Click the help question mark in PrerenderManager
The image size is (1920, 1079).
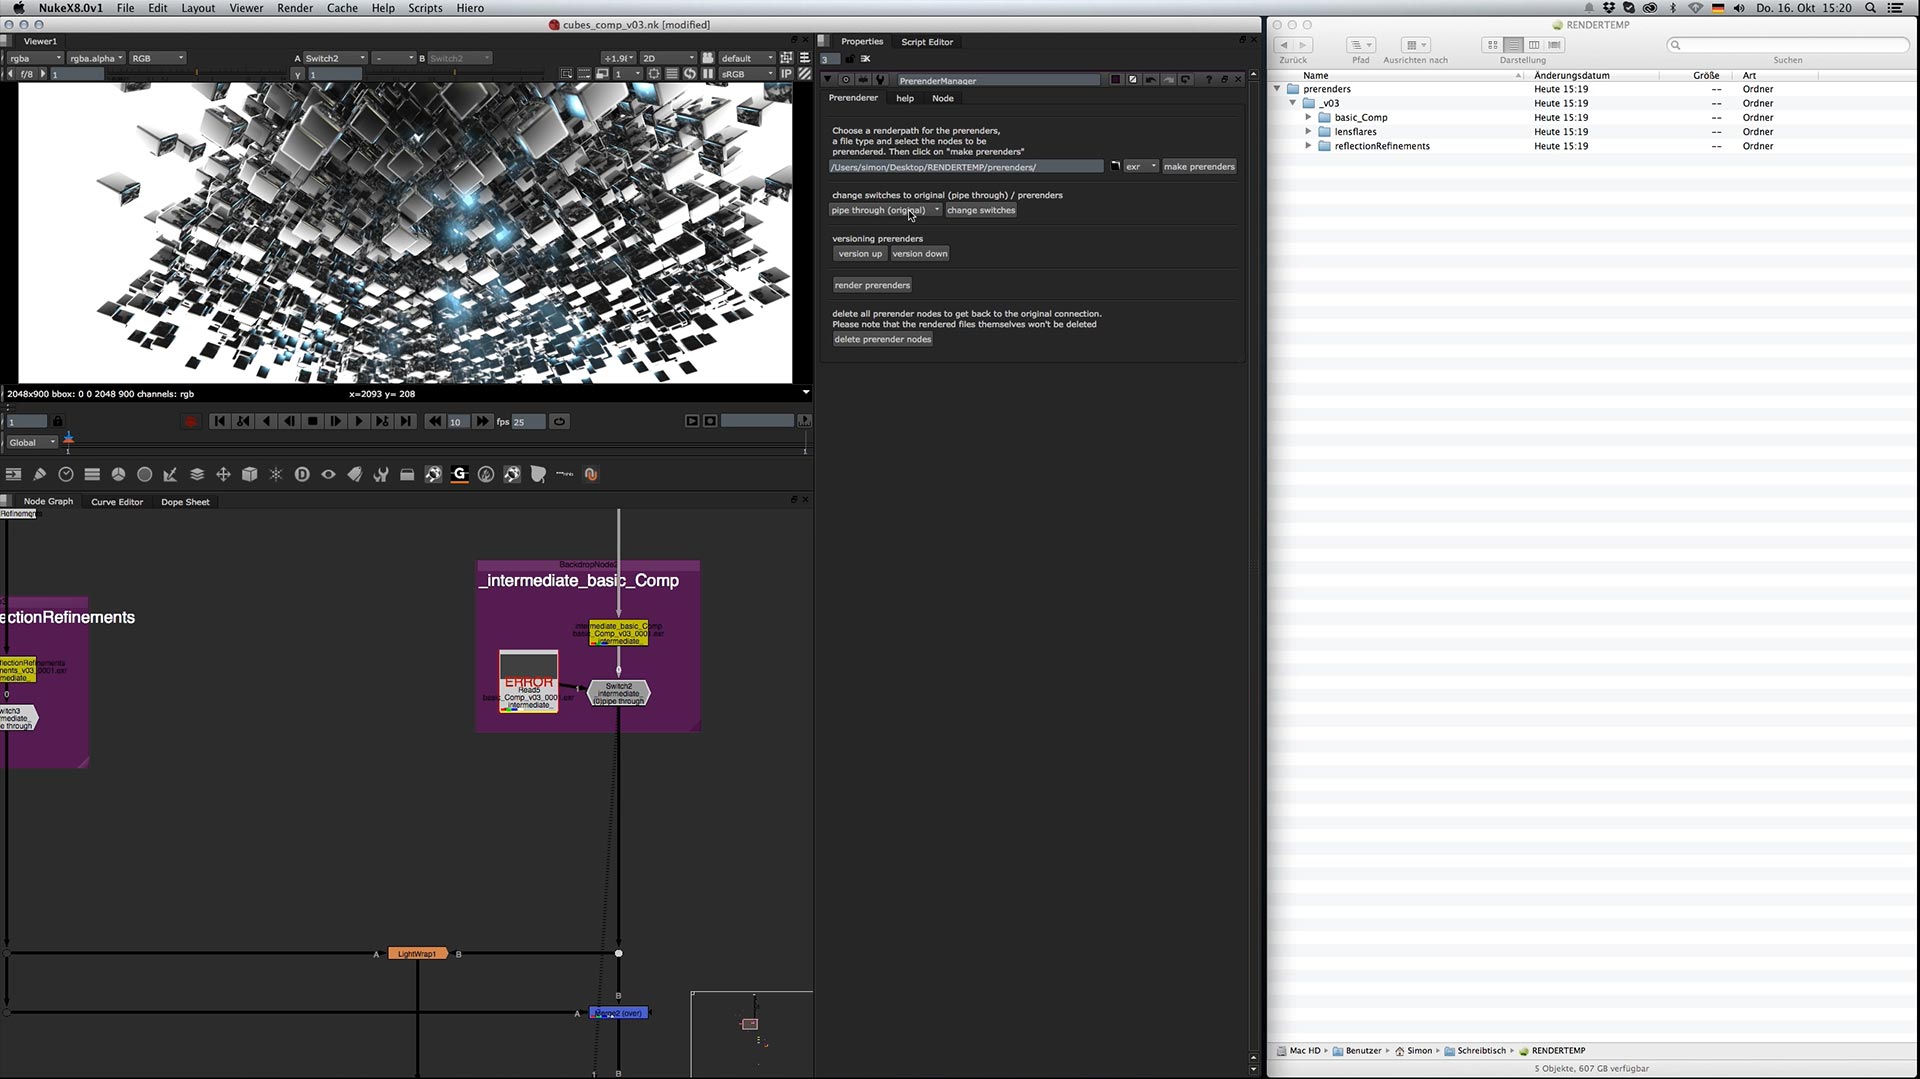tap(1208, 80)
